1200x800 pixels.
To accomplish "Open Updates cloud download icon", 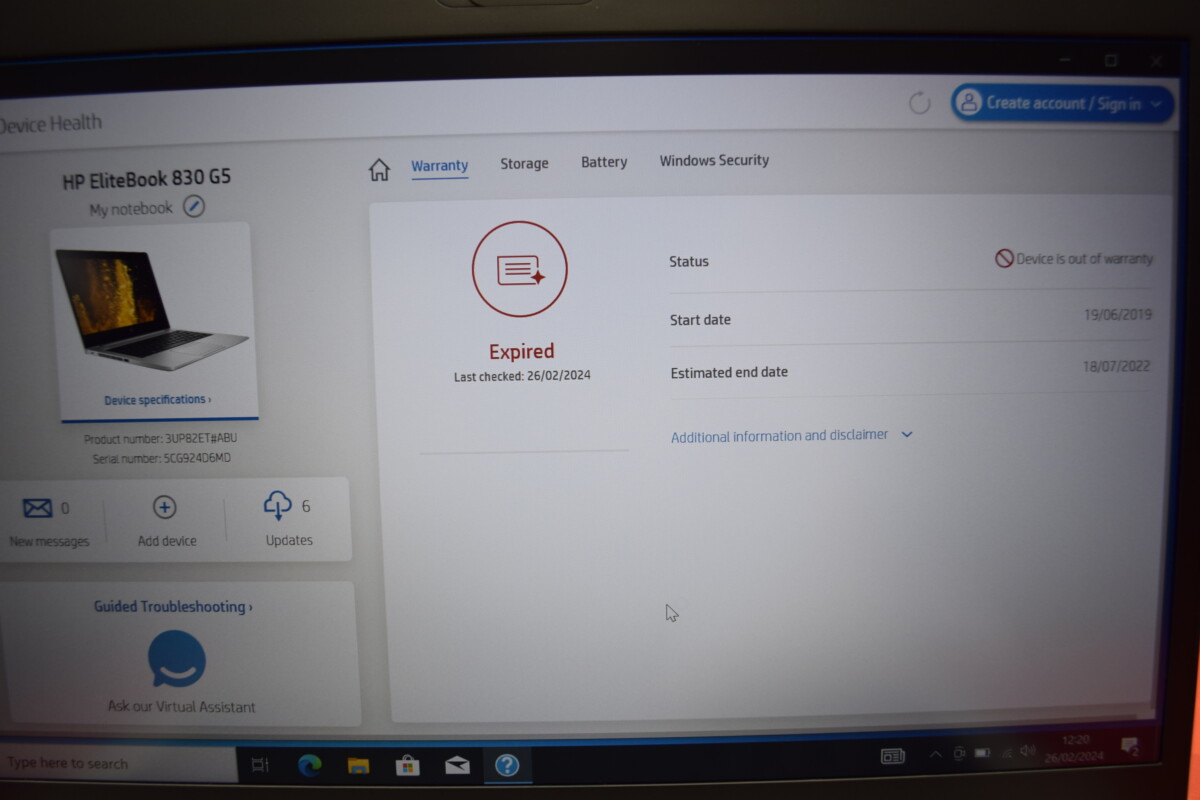I will (277, 506).
